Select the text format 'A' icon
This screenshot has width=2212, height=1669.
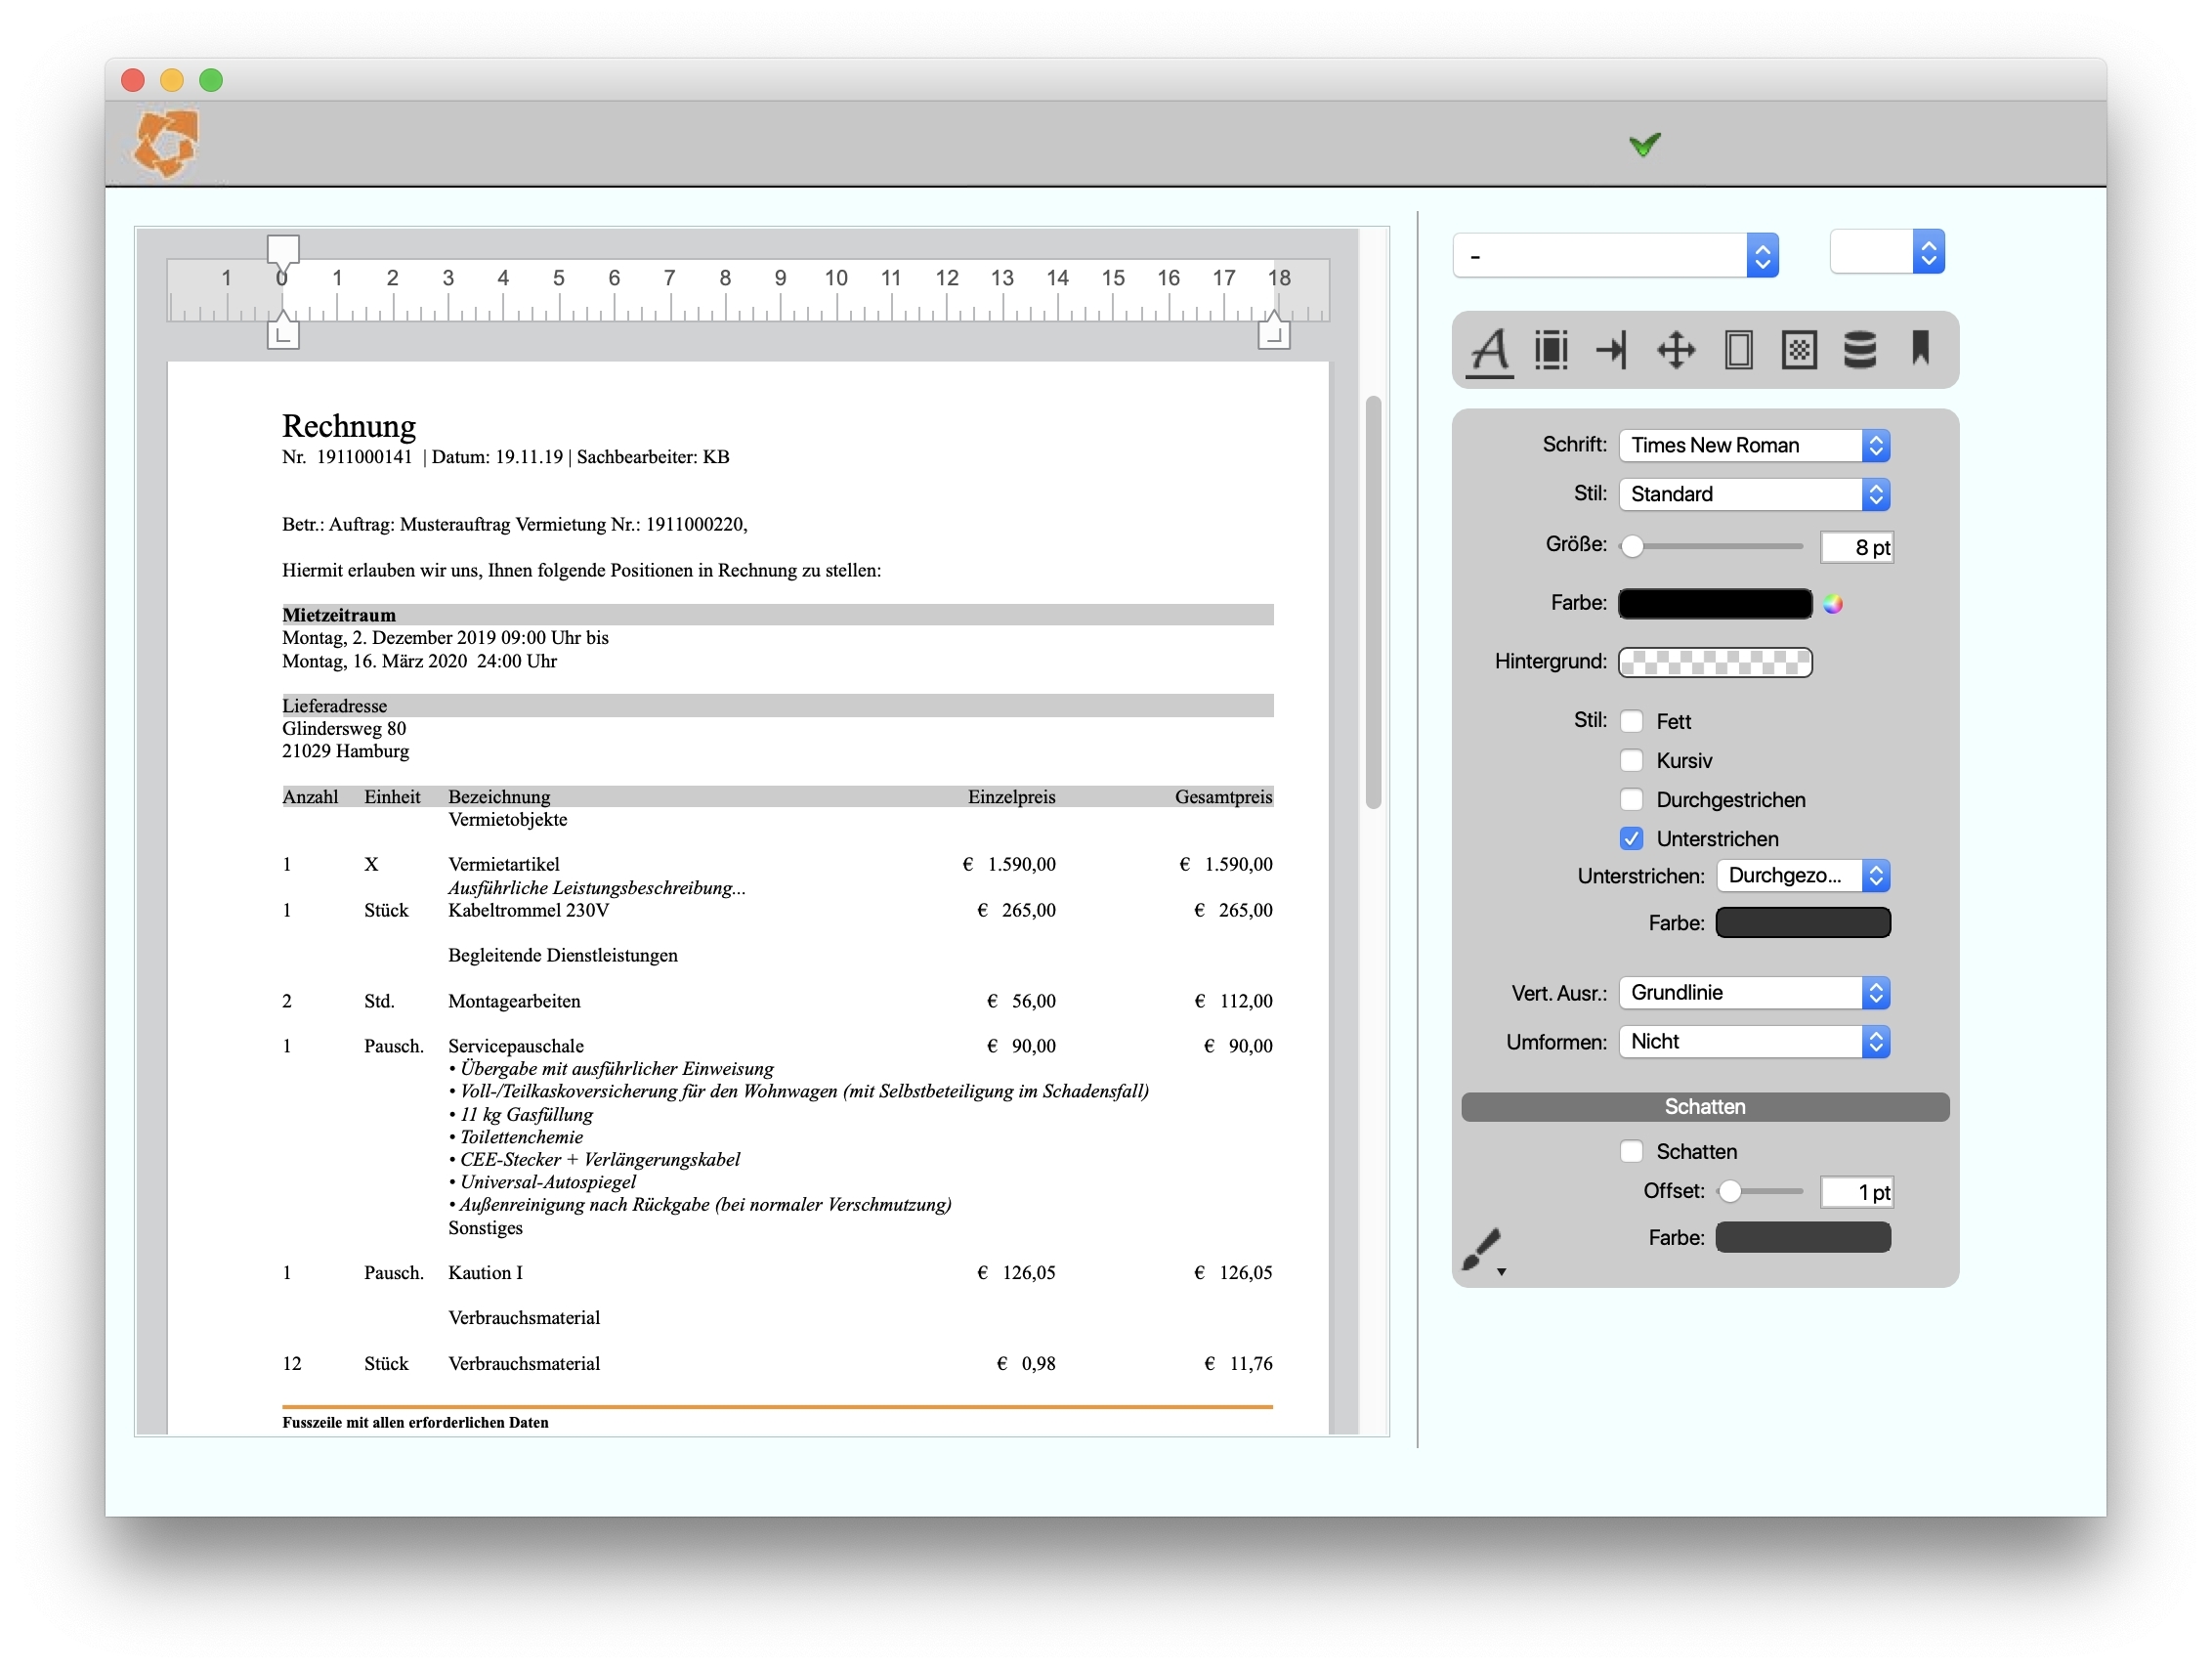[x=1489, y=351]
